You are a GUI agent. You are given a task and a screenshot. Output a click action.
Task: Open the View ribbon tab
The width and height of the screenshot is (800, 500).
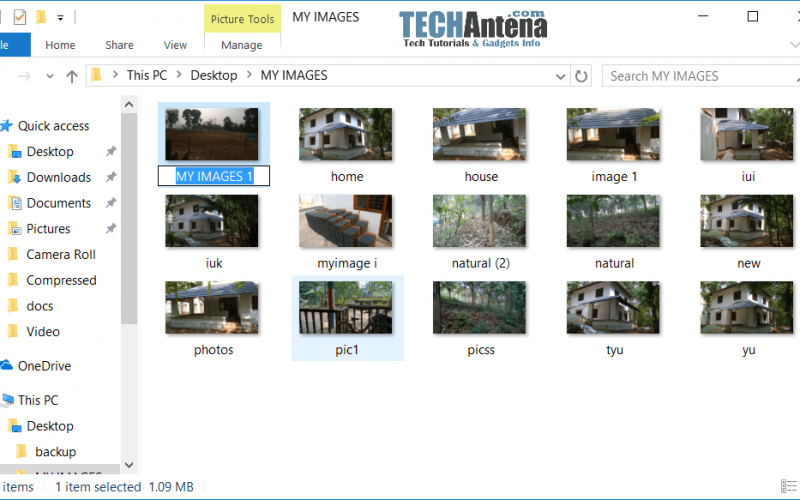(x=175, y=45)
